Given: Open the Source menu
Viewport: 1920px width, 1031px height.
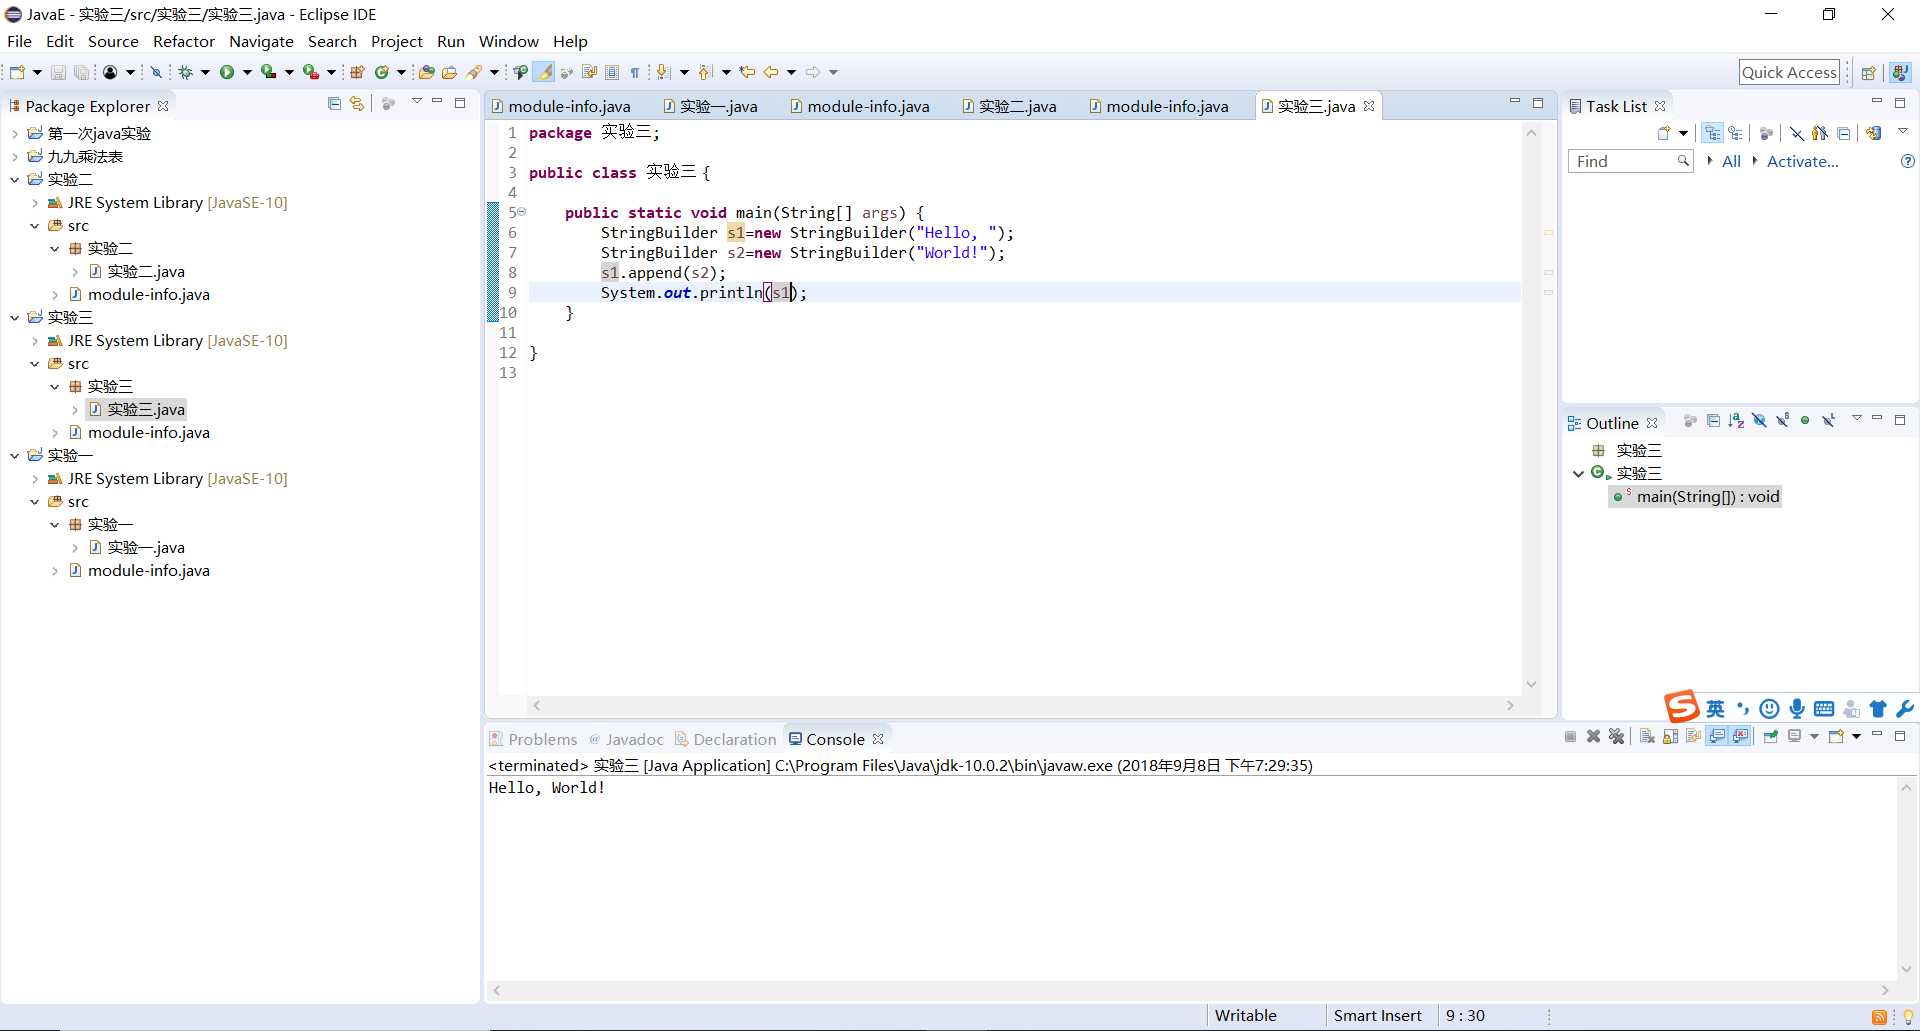Looking at the screenshot, I should (x=113, y=41).
